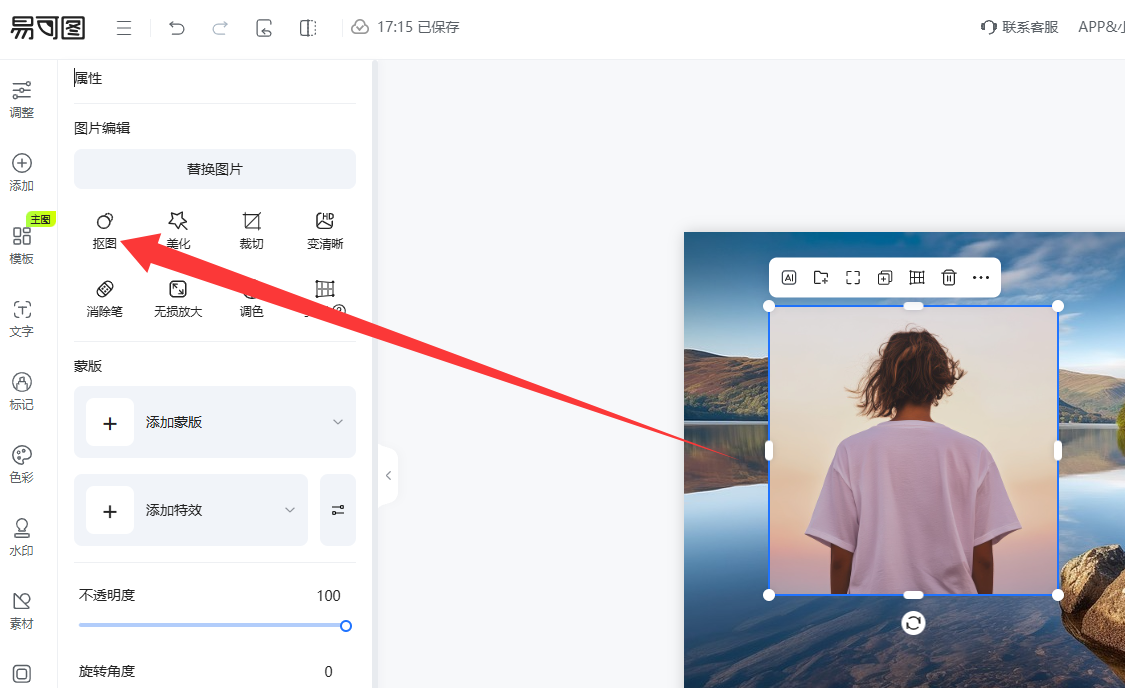Image resolution: width=1125 pixels, height=688 pixels.
Task: Click the 不透明度 opacity slider track
Action: [x=212, y=626]
